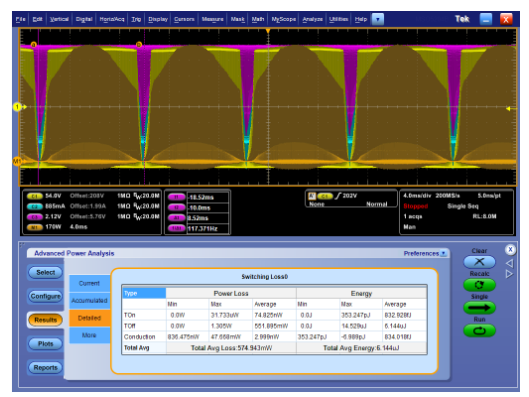
Task: Click the Clear X button
Action: point(479,261)
